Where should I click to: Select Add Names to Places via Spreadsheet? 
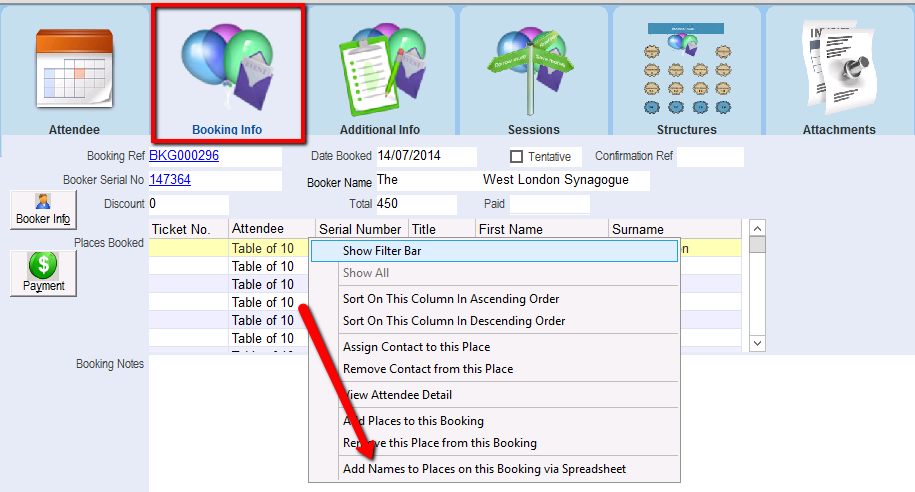point(484,469)
